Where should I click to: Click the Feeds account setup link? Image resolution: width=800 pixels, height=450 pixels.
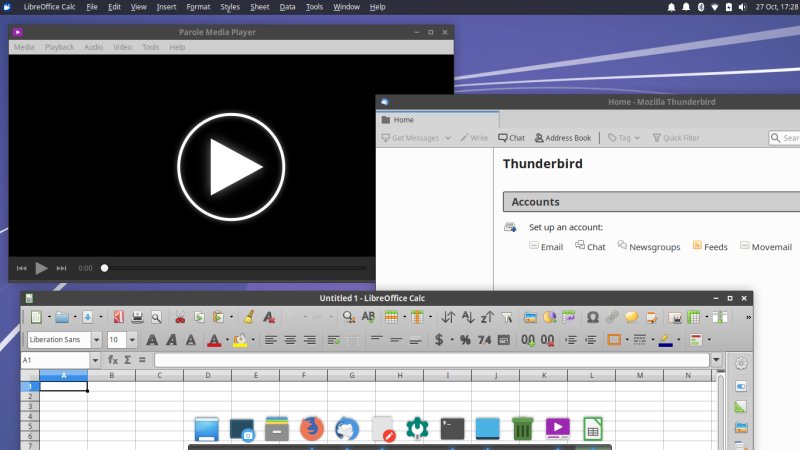pyautogui.click(x=710, y=246)
